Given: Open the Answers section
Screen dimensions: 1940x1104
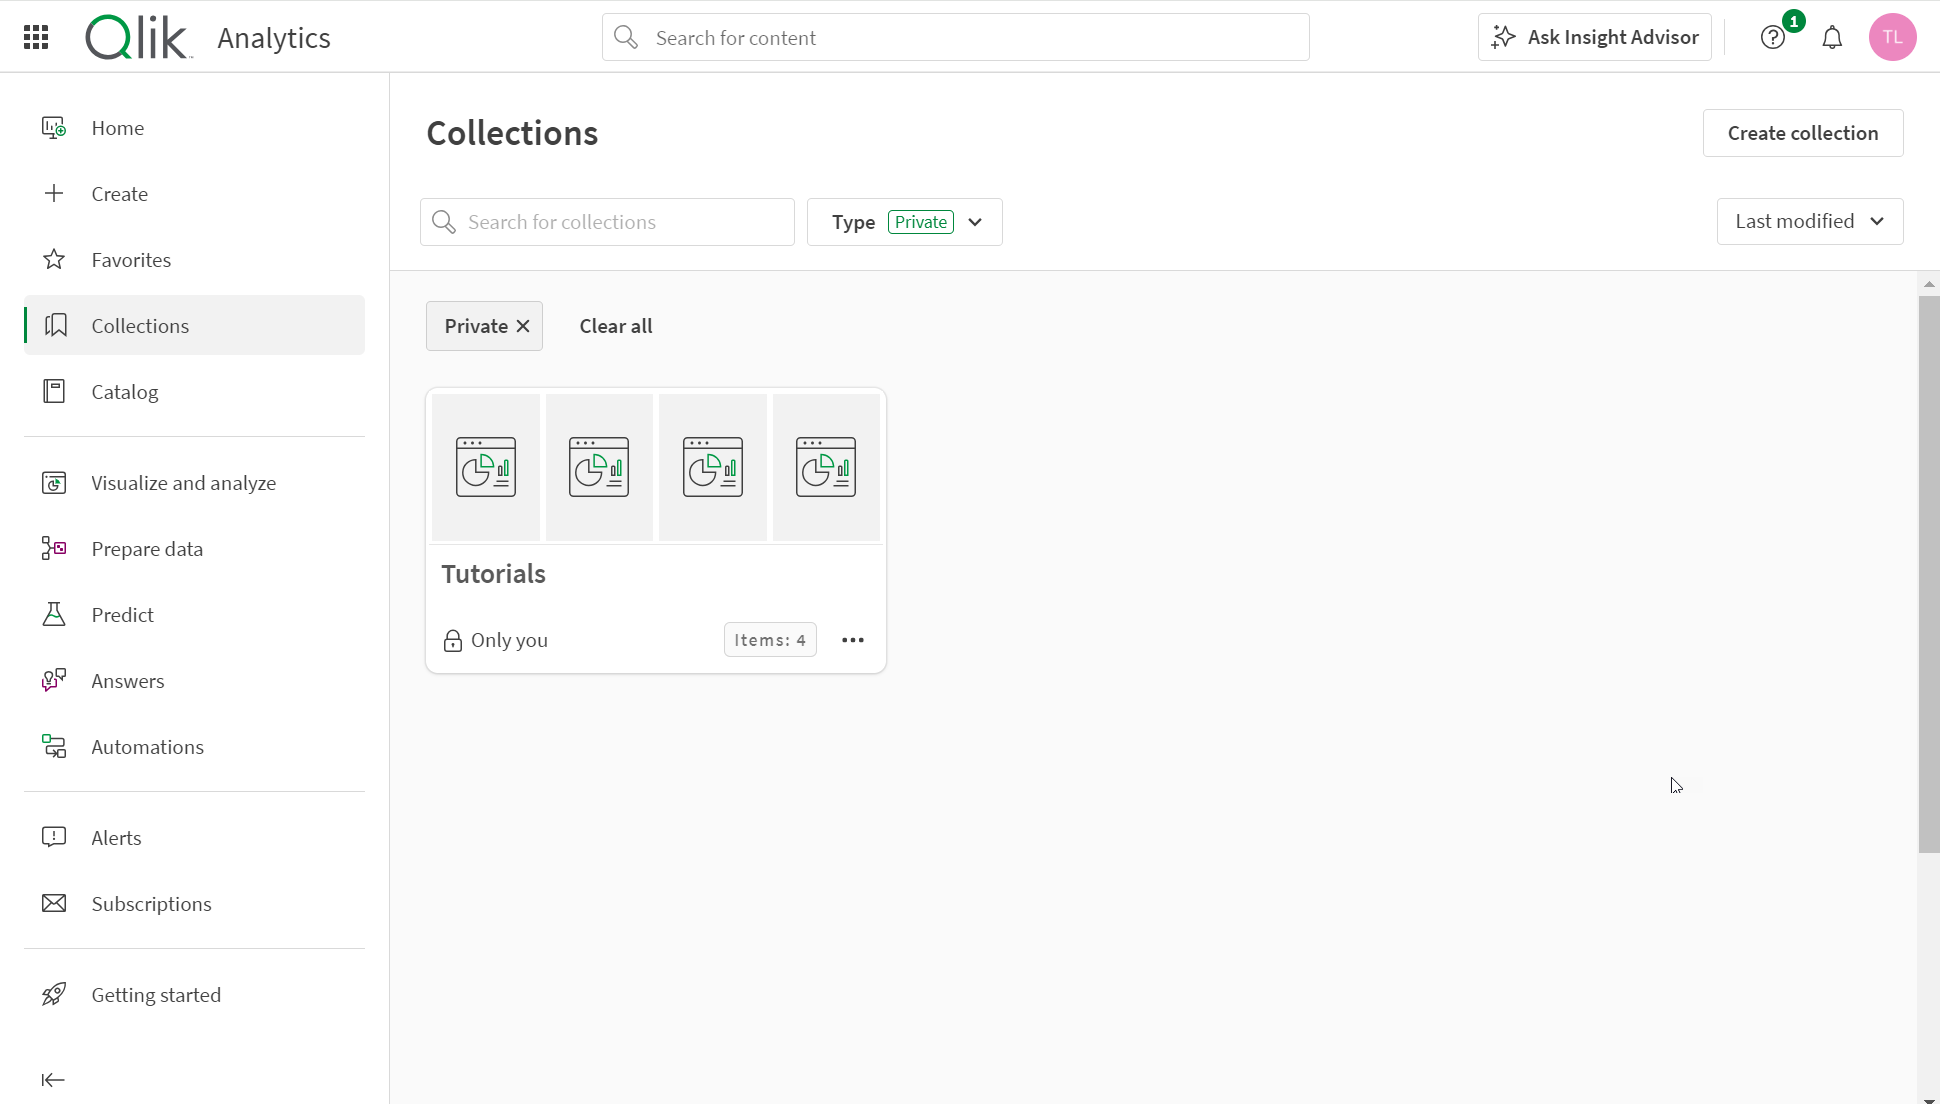Looking at the screenshot, I should pyautogui.click(x=128, y=681).
